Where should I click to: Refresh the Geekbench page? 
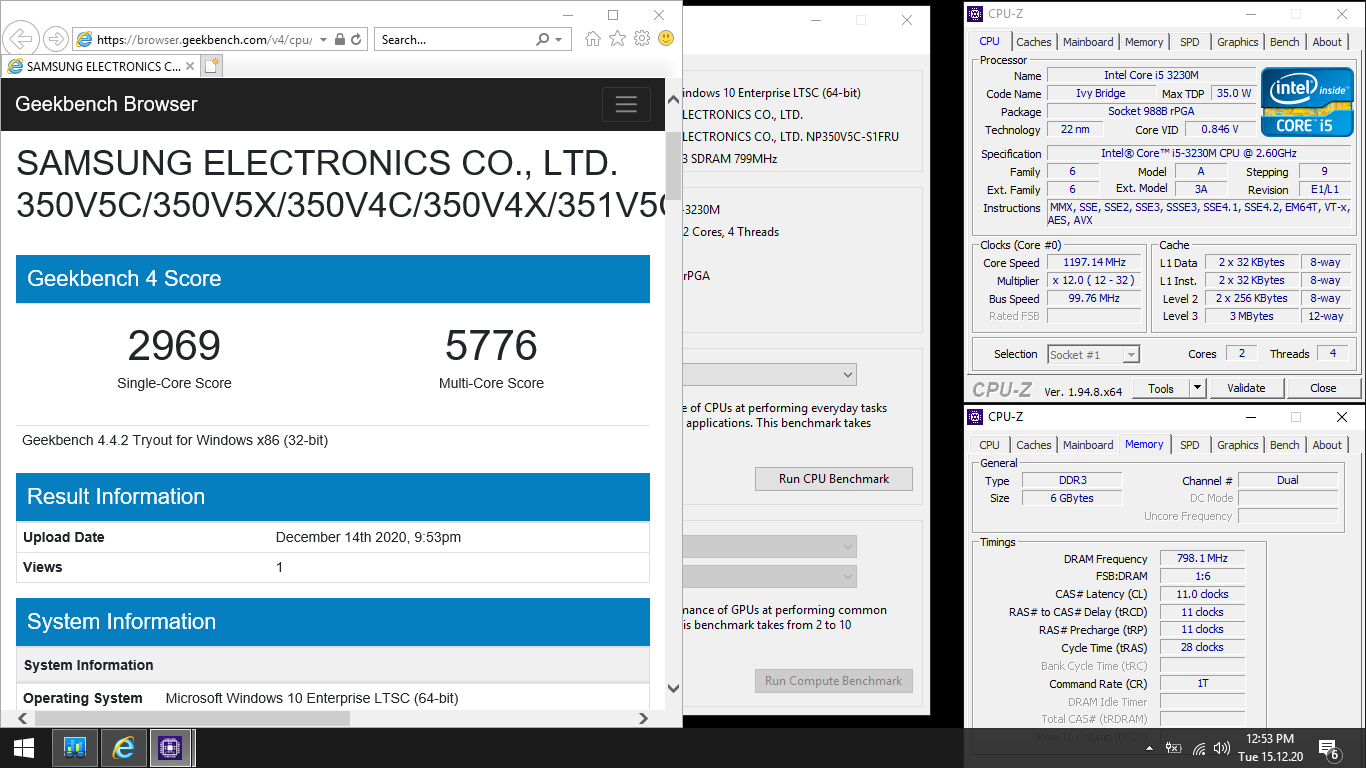356,39
